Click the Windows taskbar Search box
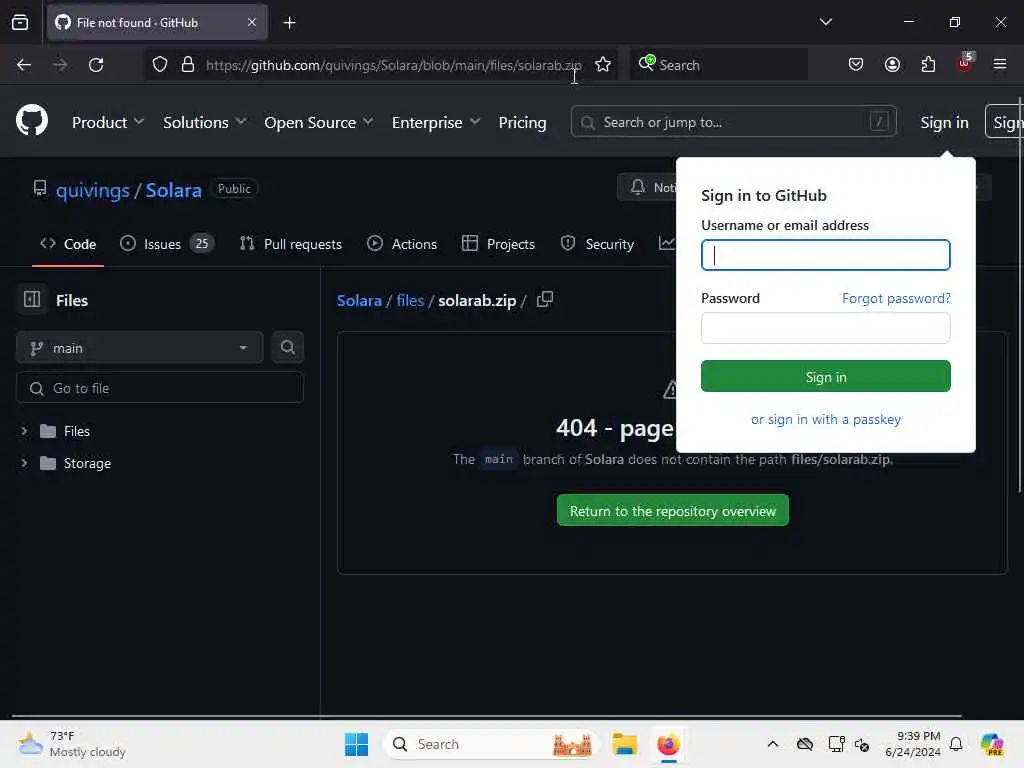The image size is (1024, 768). click(x=490, y=744)
